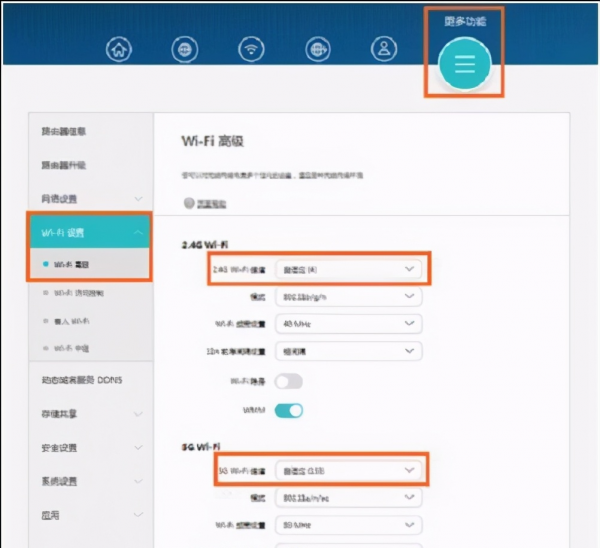Expand the 网络设置 sidebar section

pos(91,199)
